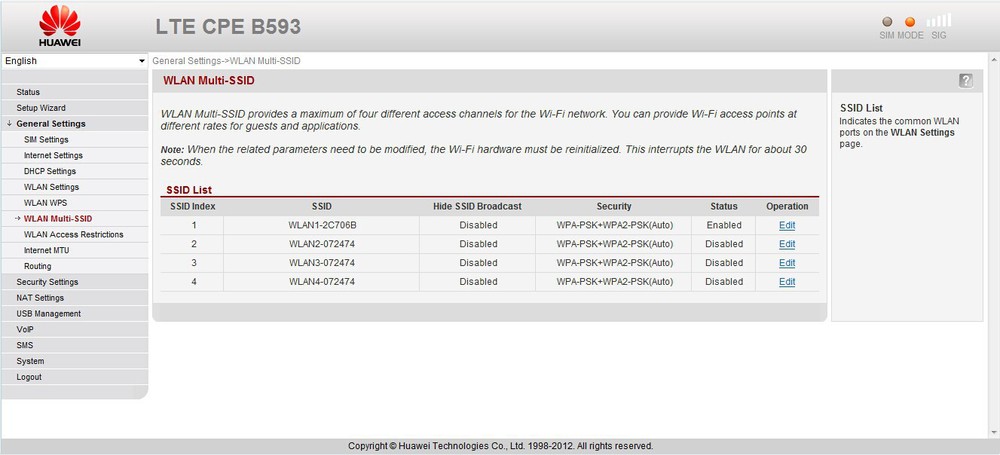The height and width of the screenshot is (455, 1000).
Task: Collapse the General Settings menu section
Action: pyautogui.click(x=50, y=124)
